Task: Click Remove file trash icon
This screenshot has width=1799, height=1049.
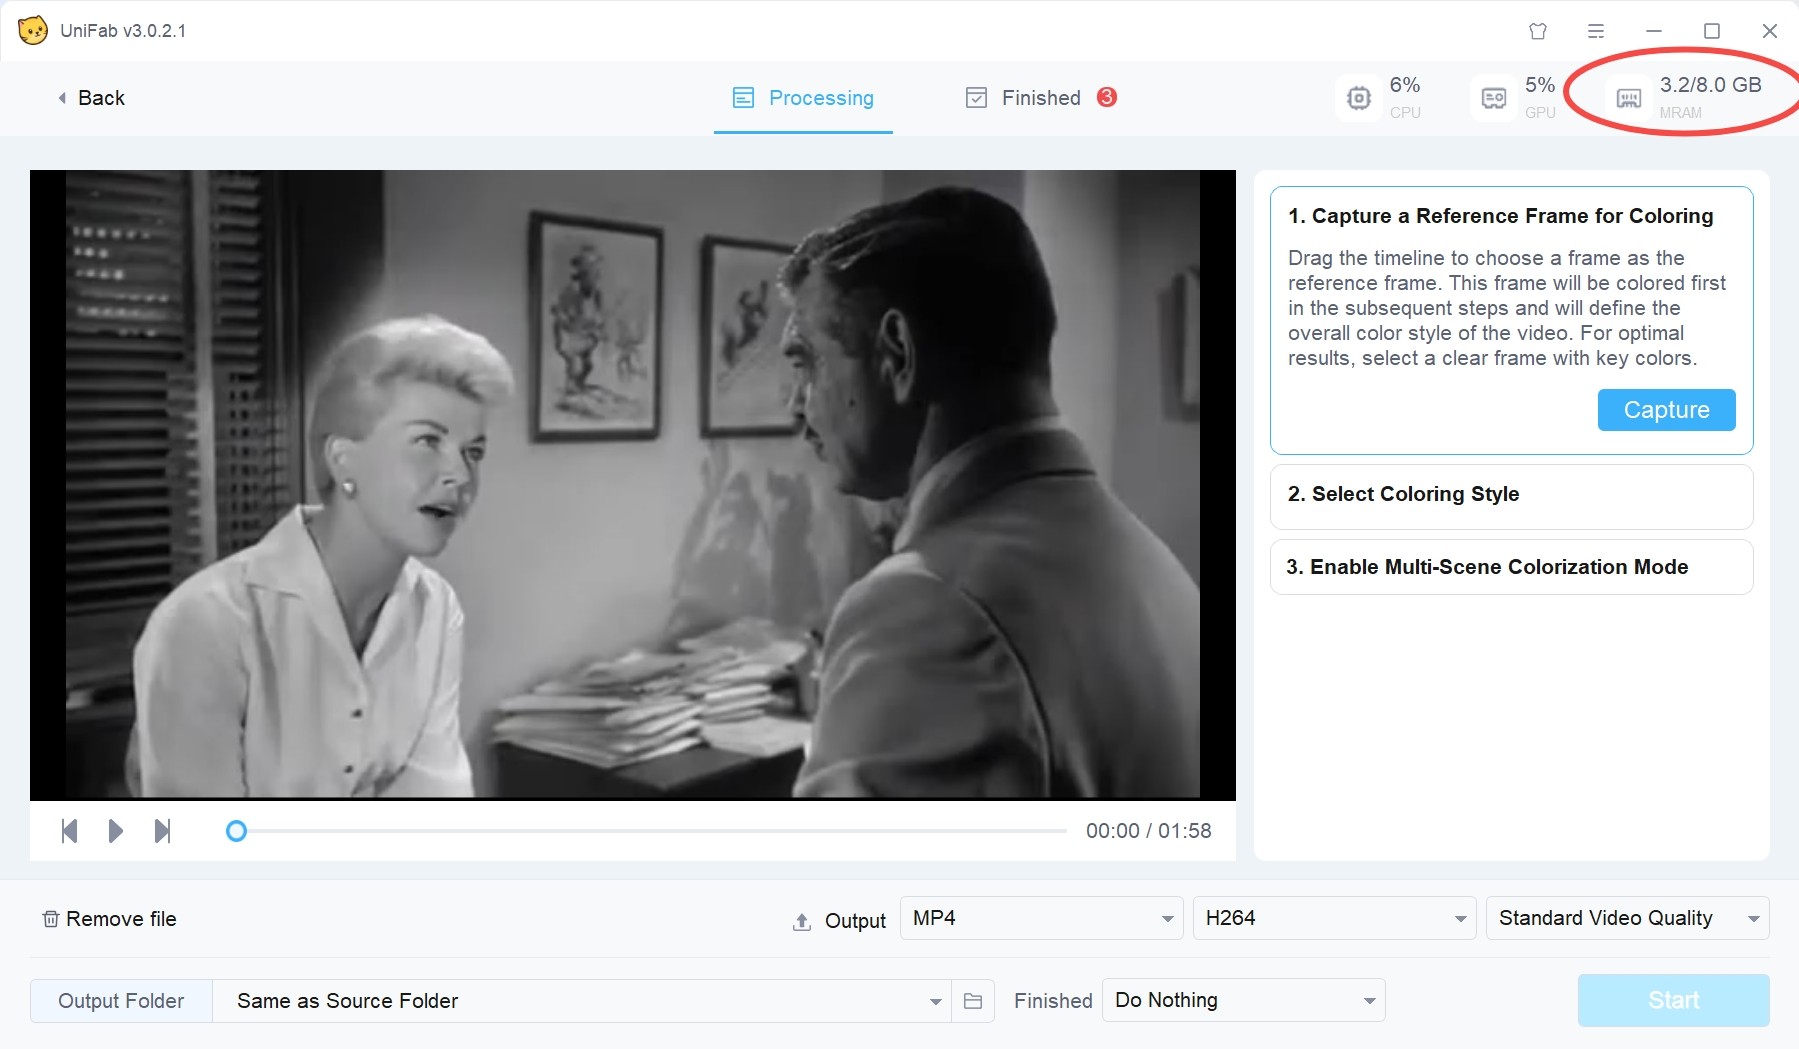Action: 50,919
